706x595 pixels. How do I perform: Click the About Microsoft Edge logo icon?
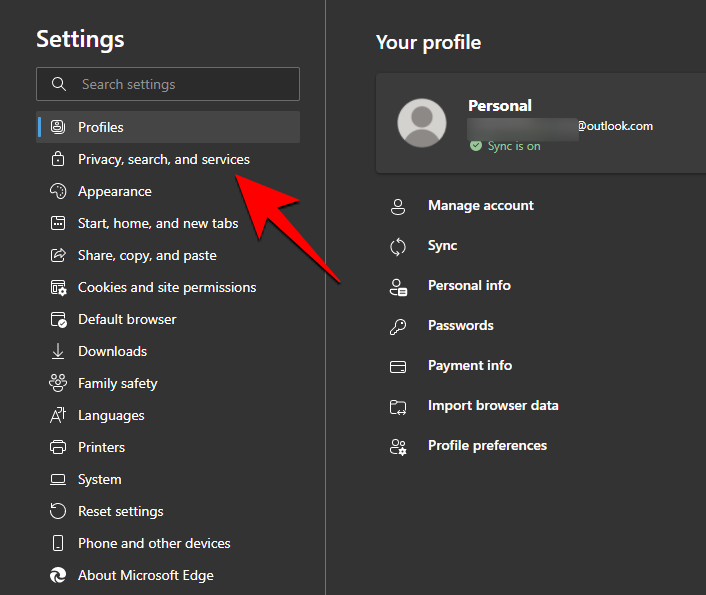click(x=58, y=575)
